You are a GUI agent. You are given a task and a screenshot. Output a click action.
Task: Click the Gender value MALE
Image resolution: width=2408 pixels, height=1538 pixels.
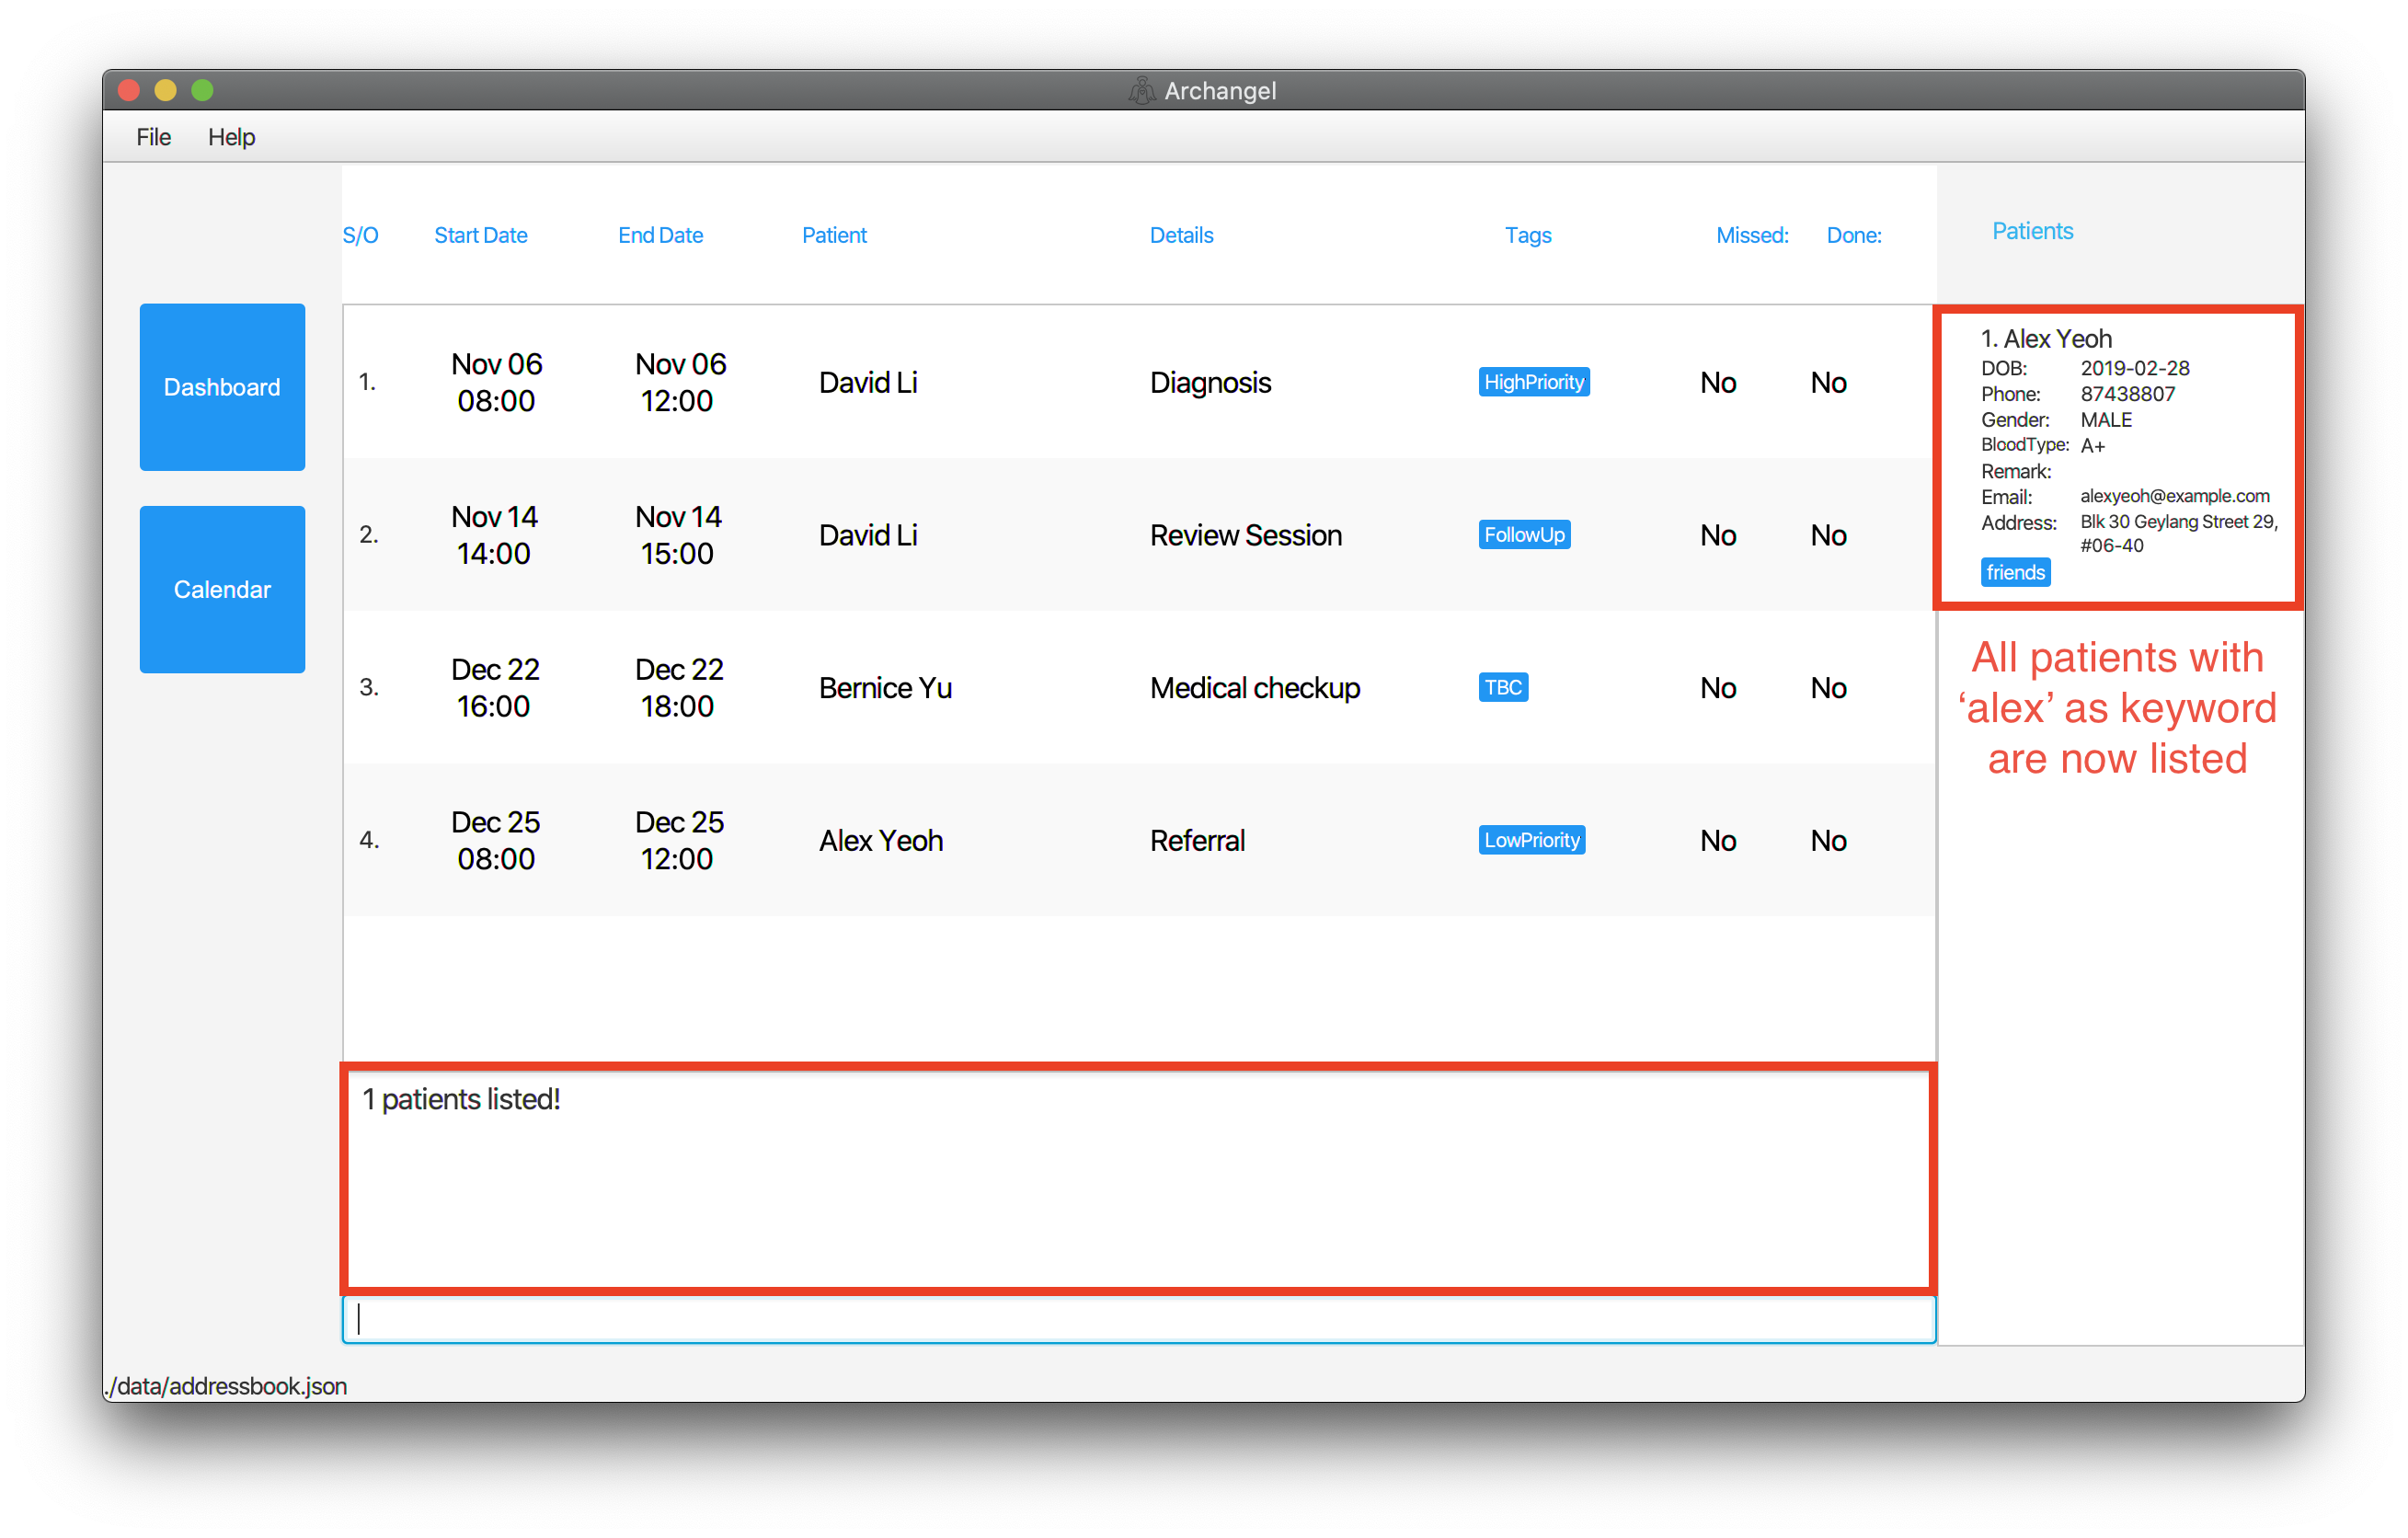point(2106,420)
